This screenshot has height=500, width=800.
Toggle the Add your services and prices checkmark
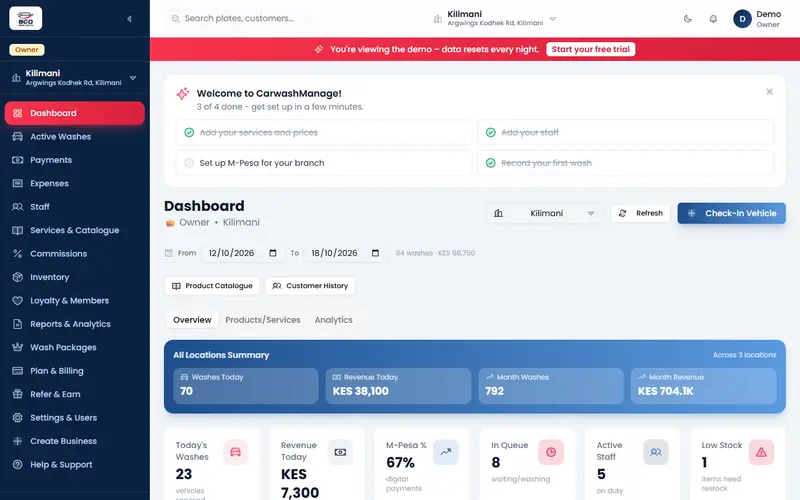point(189,133)
